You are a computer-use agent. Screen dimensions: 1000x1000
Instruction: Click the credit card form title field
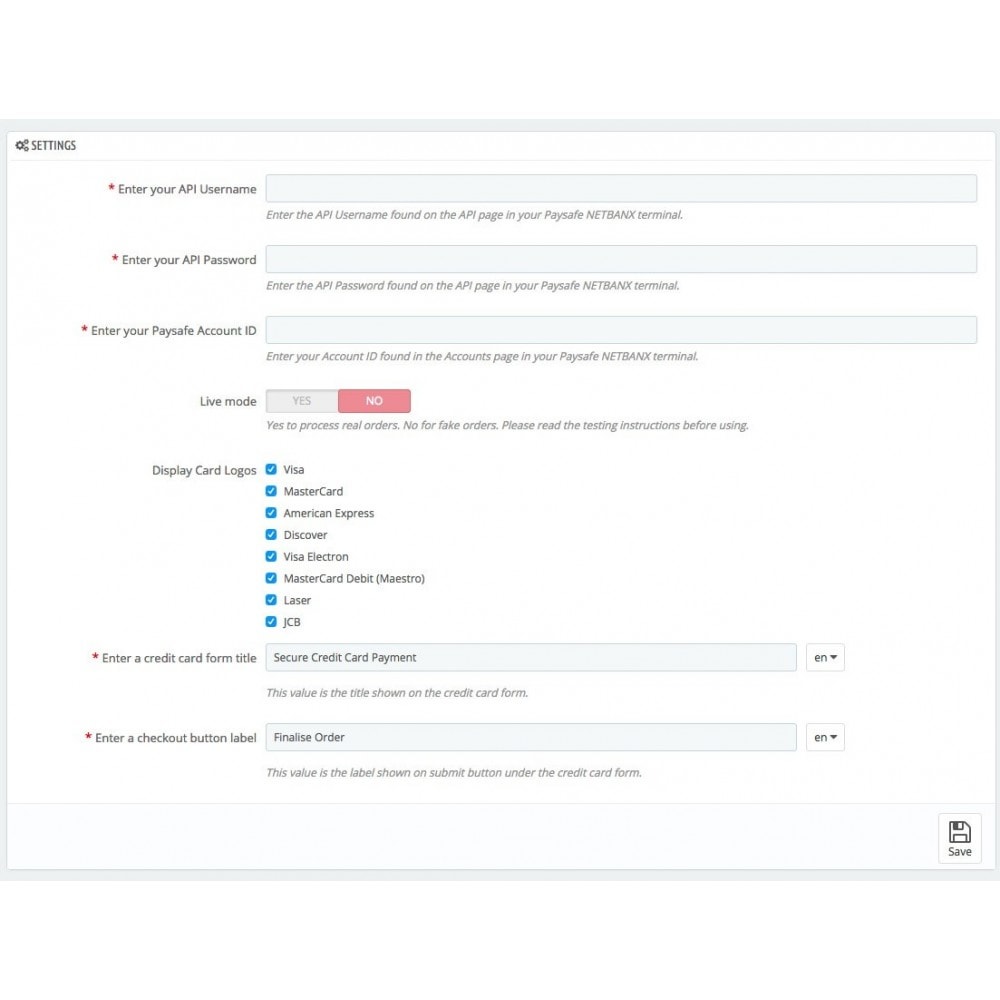click(x=531, y=658)
